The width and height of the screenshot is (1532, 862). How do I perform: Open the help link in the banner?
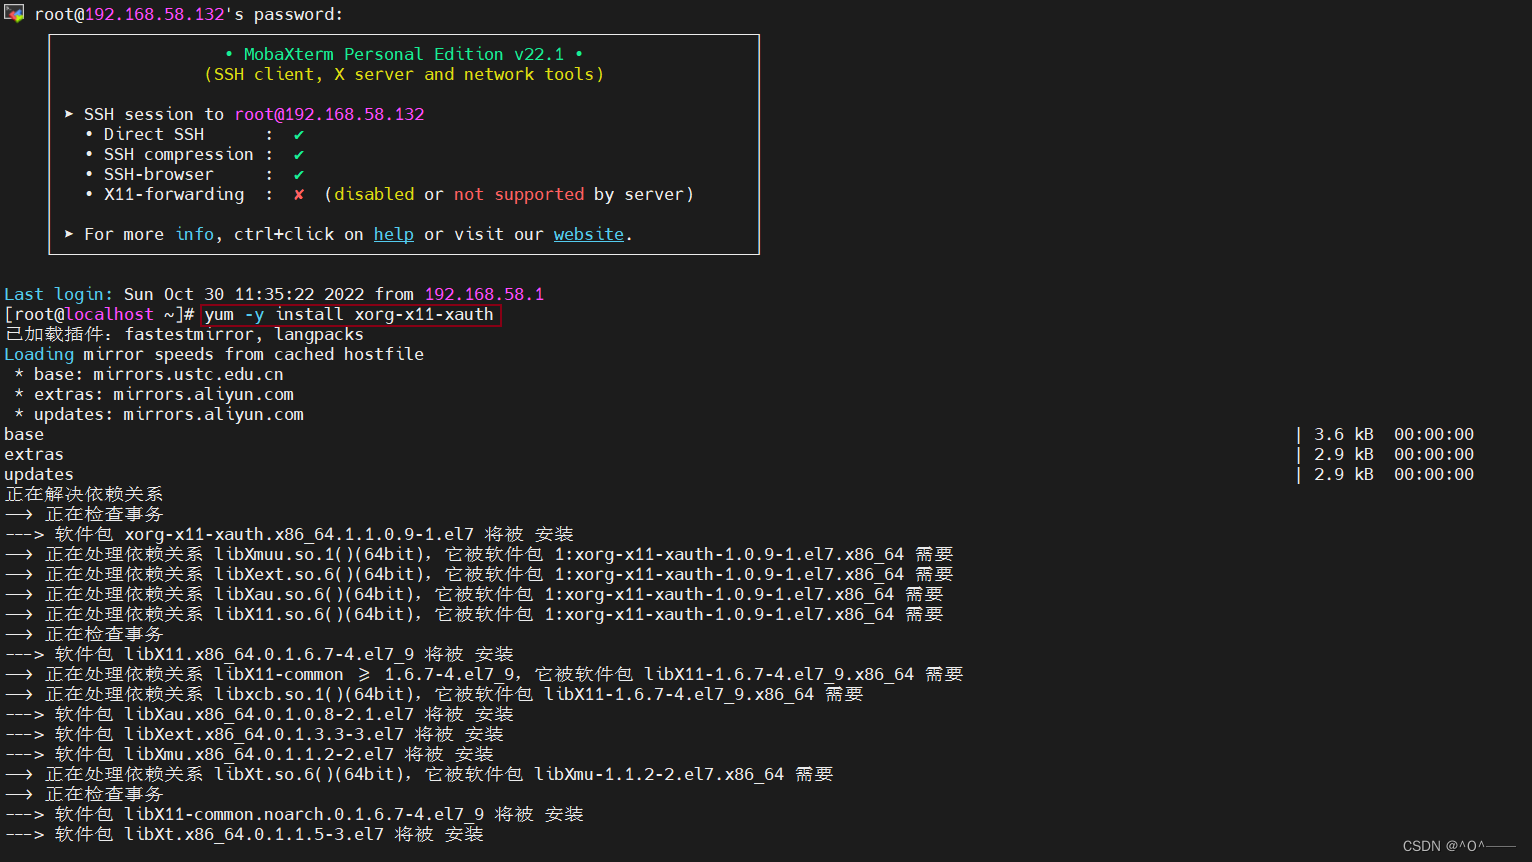pos(393,233)
